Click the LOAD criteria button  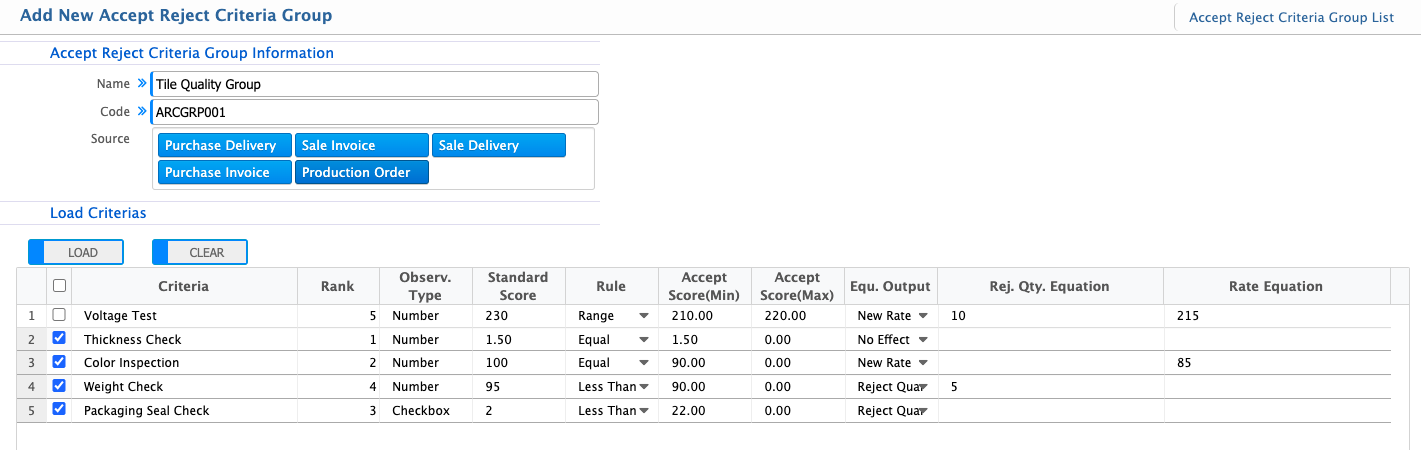point(76,253)
